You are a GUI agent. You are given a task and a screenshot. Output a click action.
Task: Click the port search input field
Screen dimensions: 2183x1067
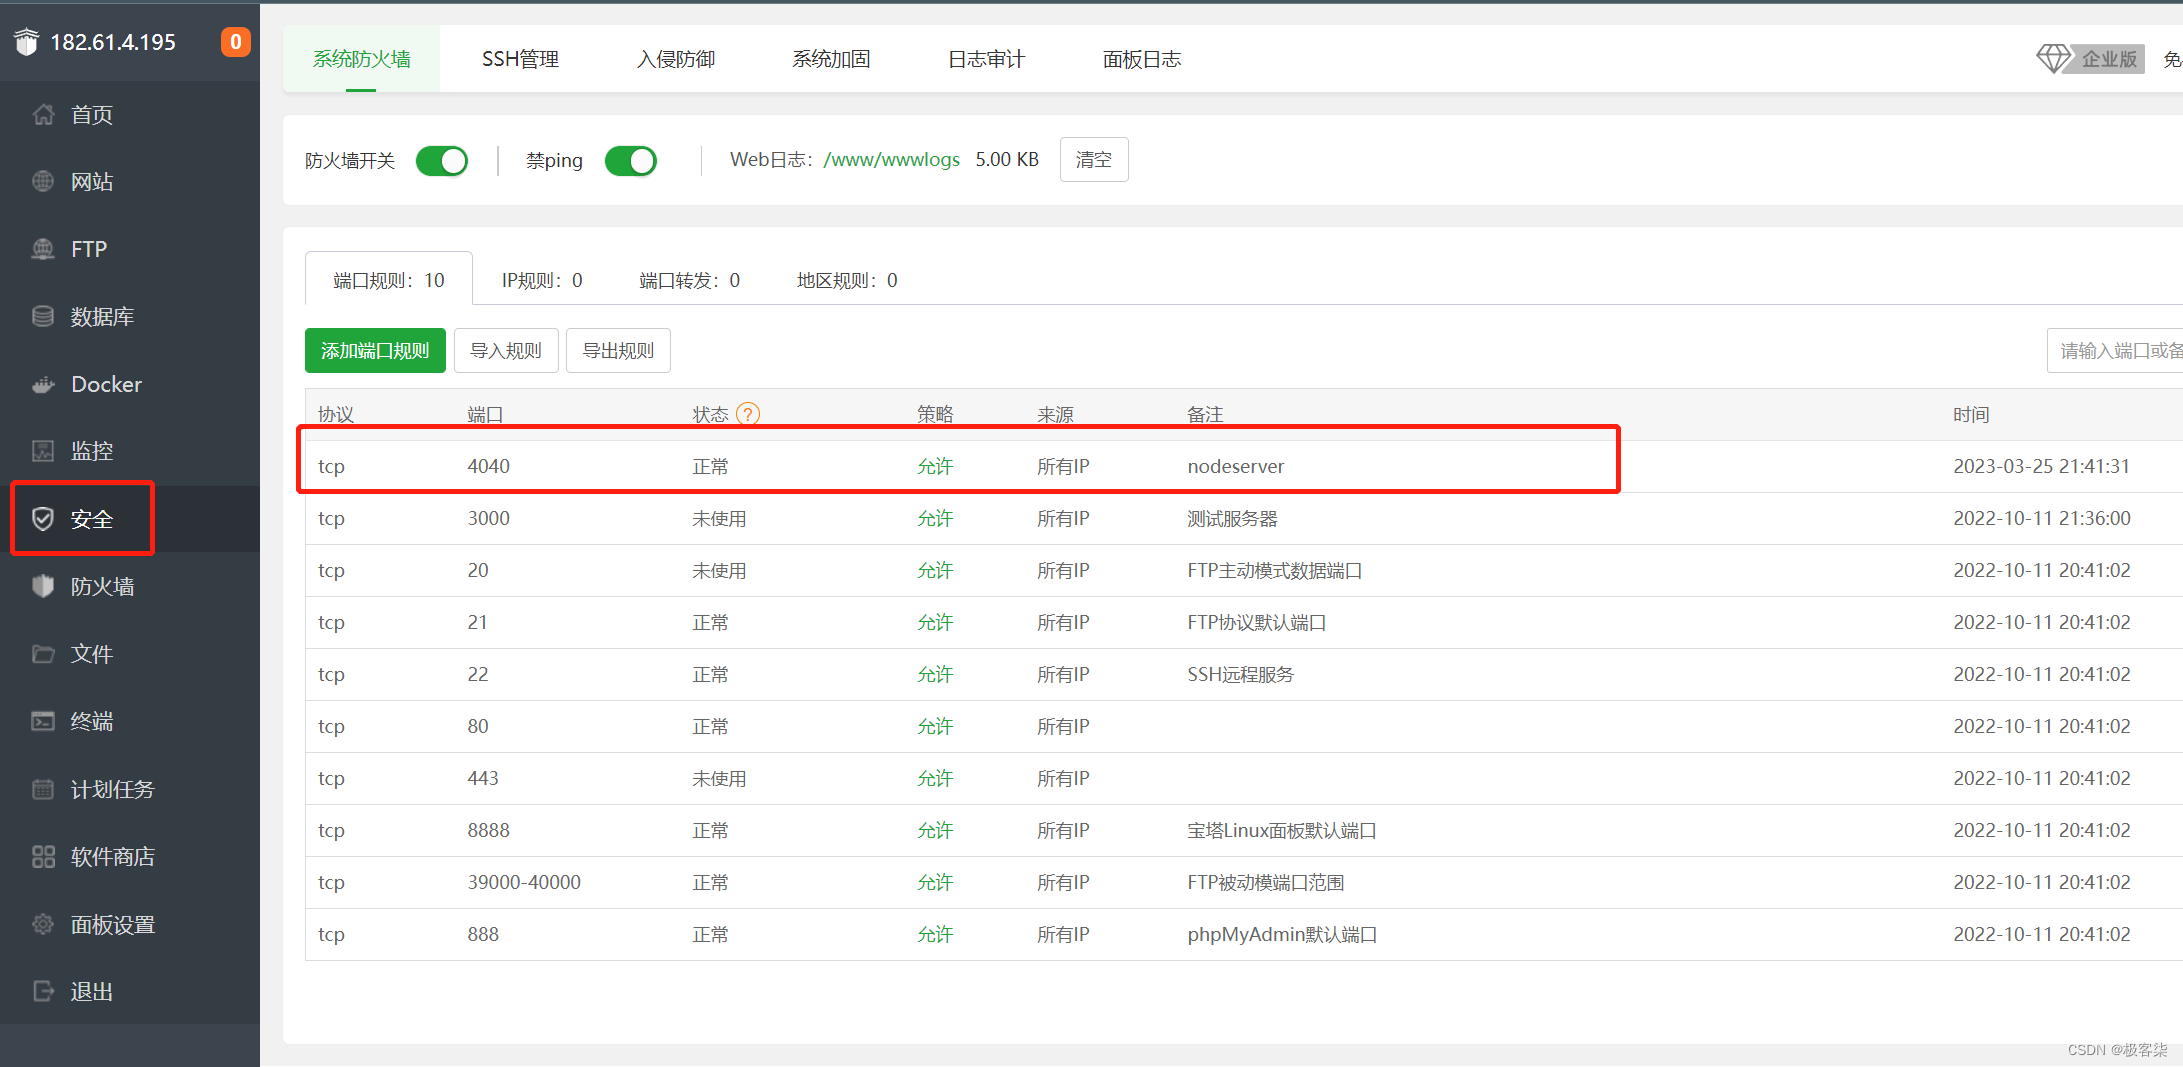click(x=2114, y=351)
